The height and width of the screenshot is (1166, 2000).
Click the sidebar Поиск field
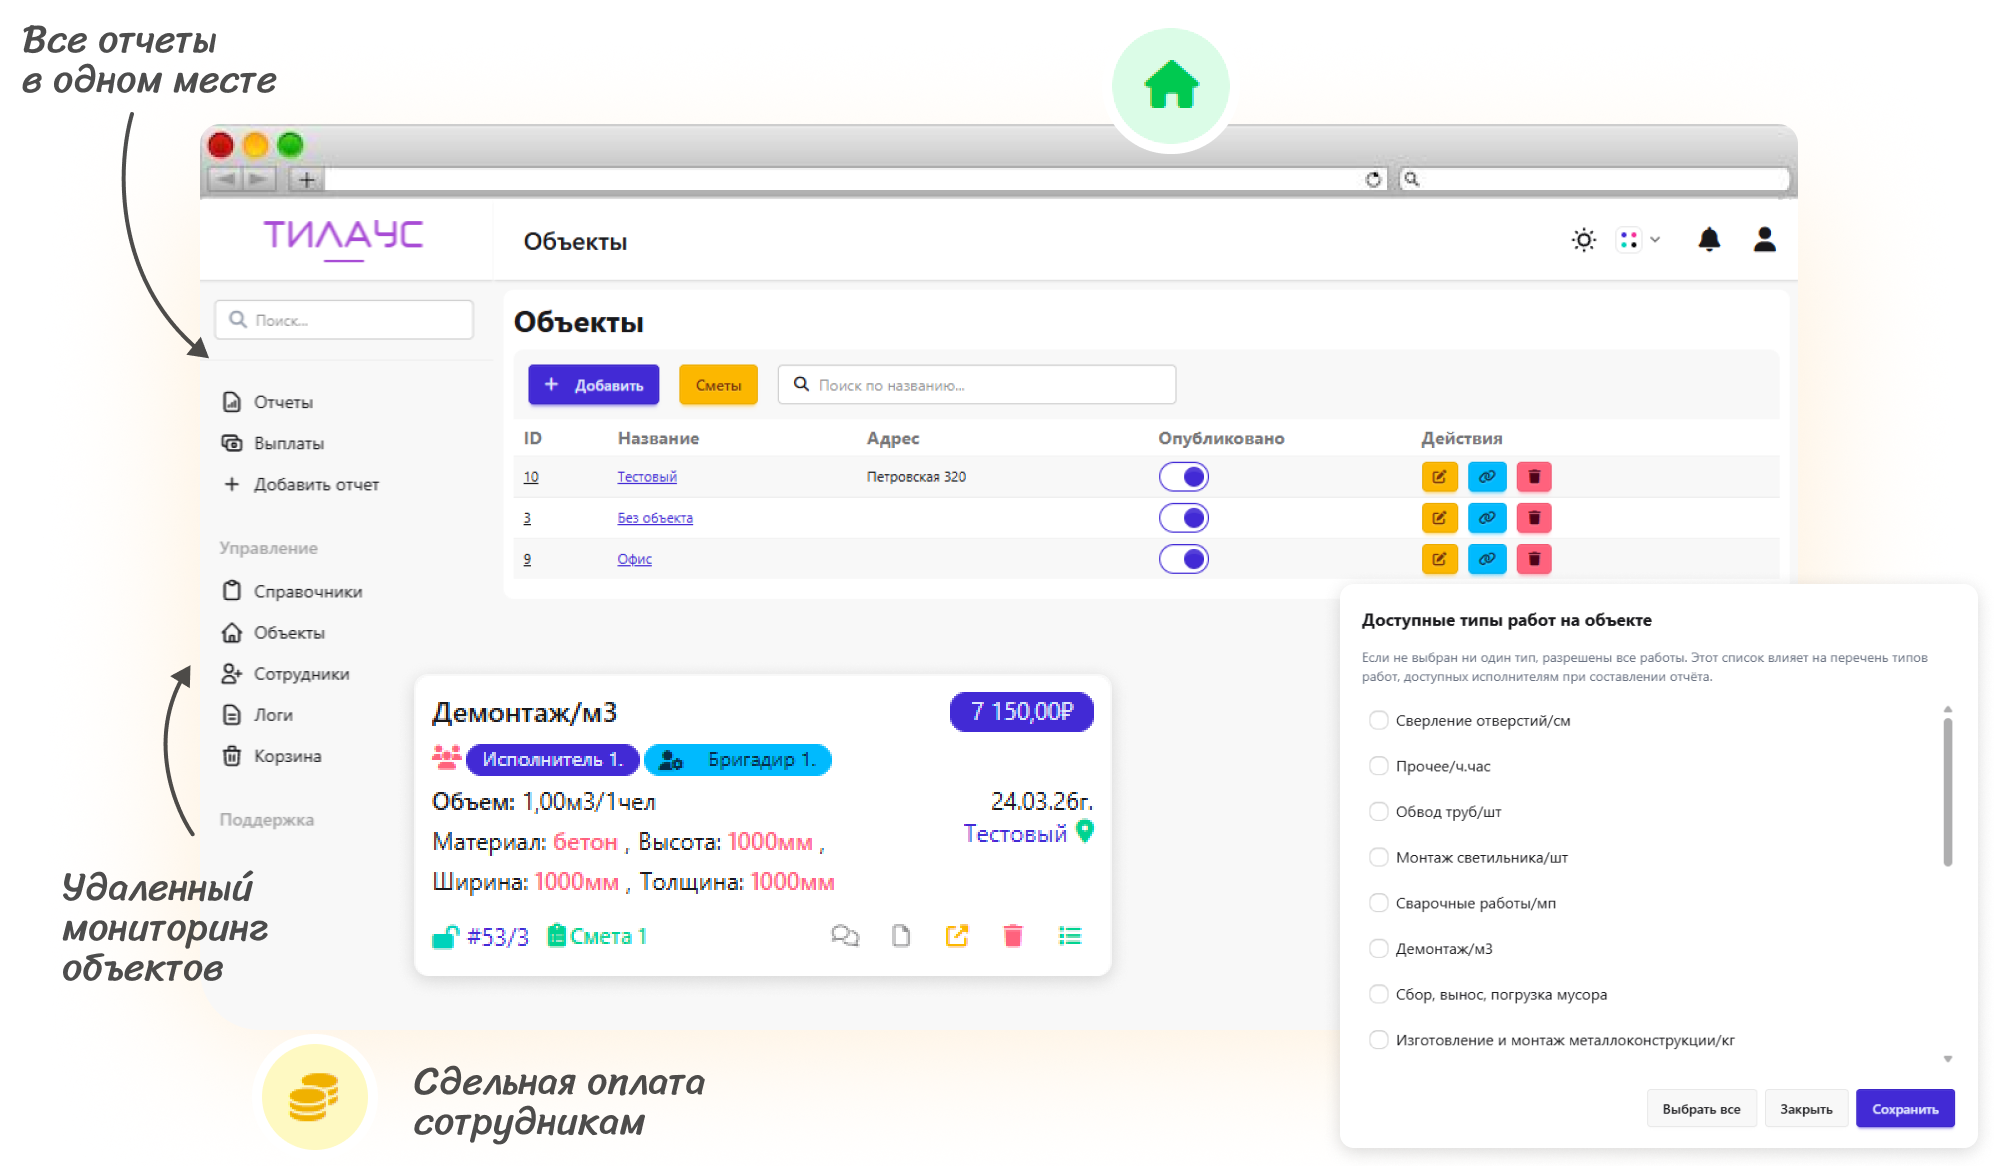click(x=344, y=320)
